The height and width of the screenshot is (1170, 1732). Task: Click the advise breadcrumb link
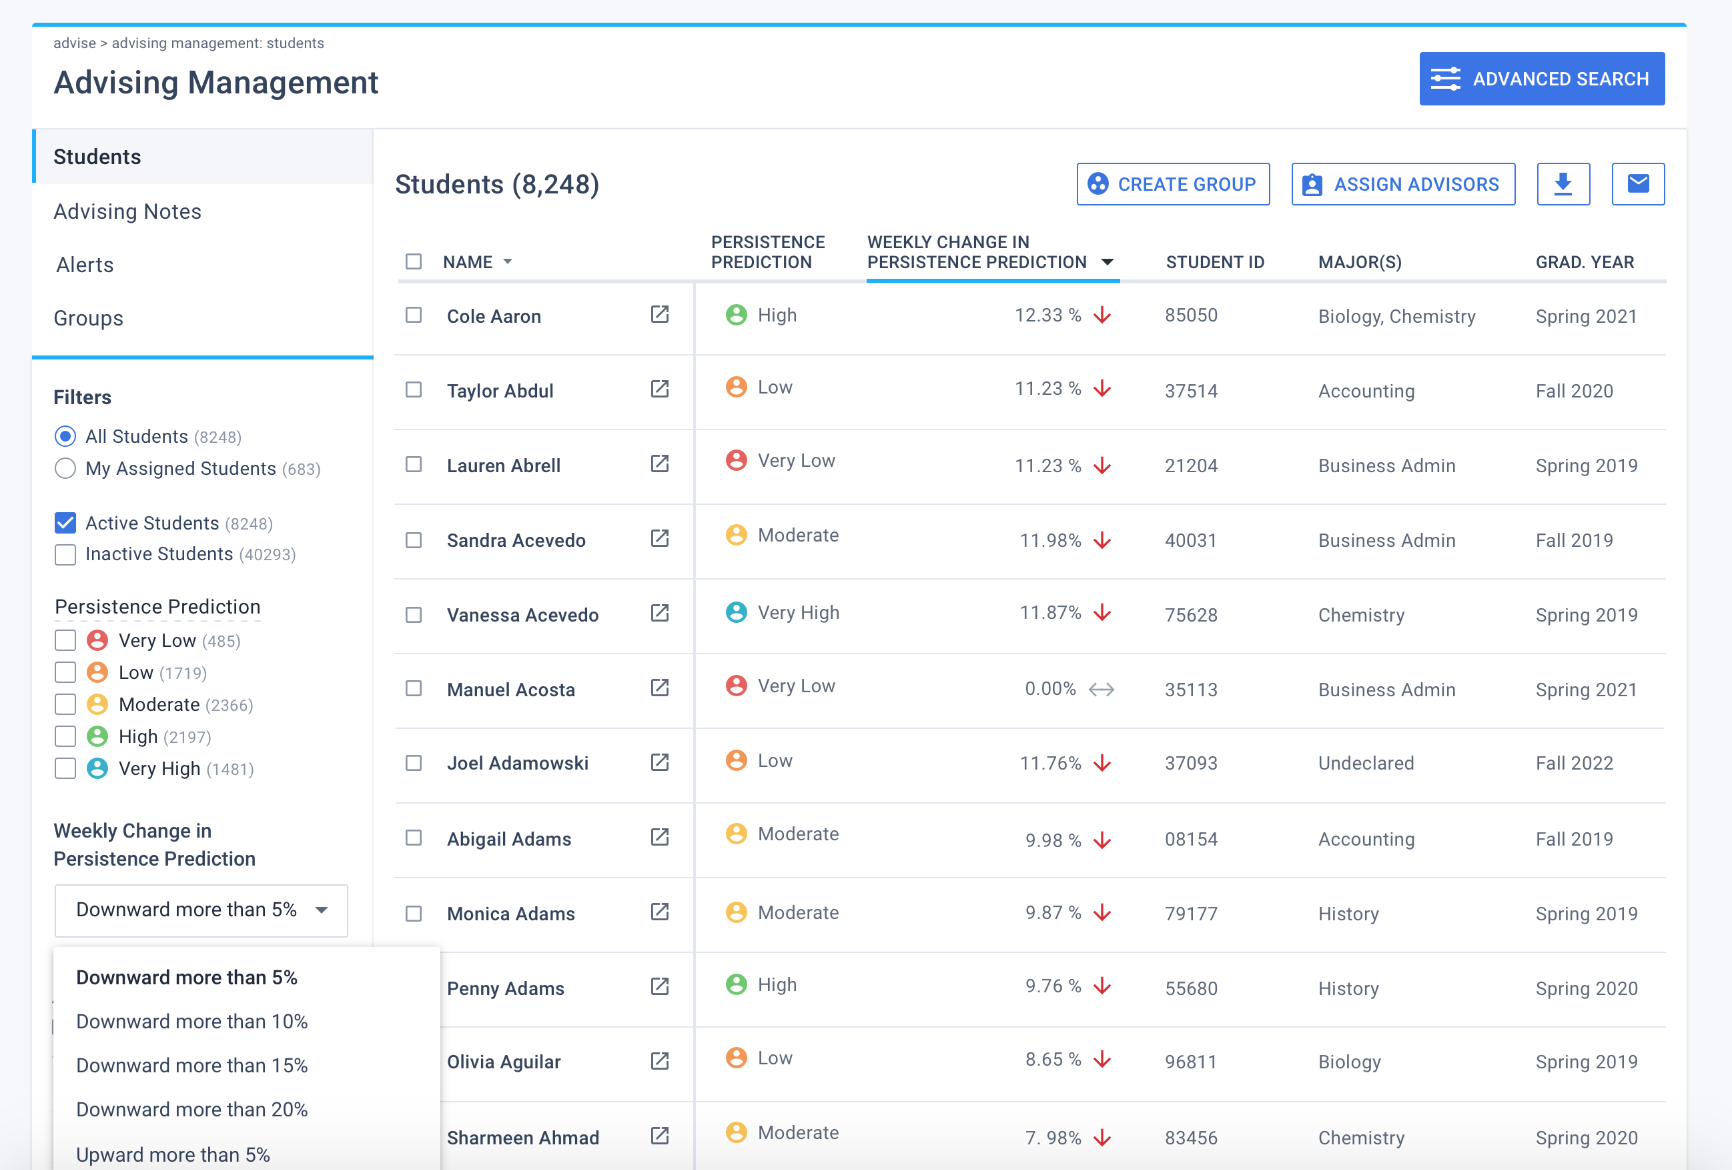(75, 43)
